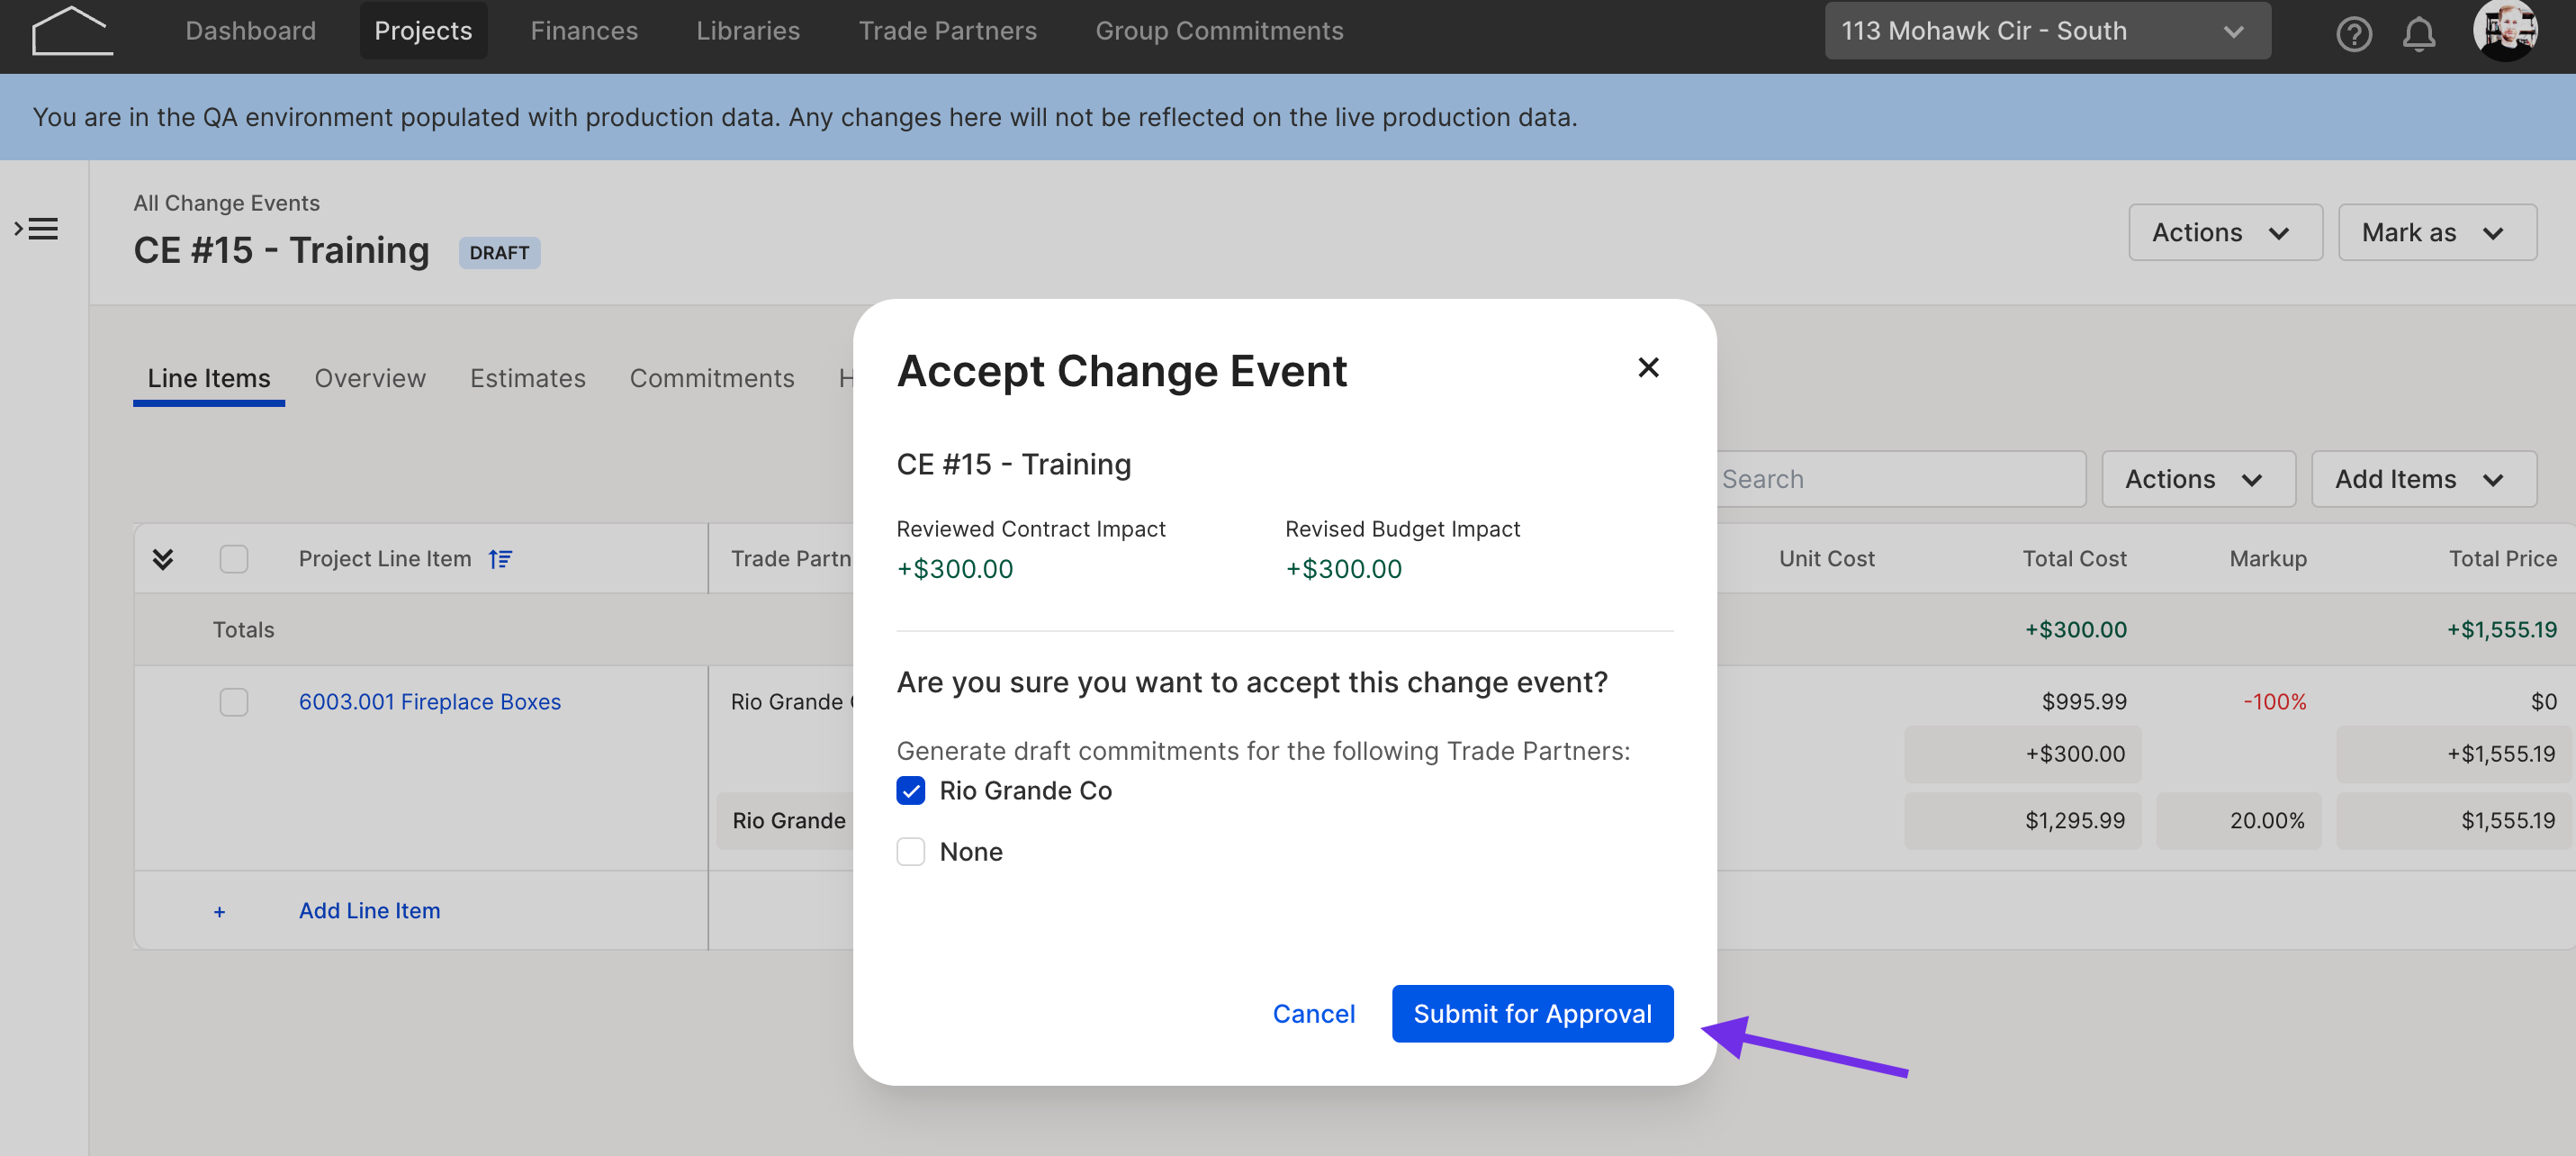Close the Accept Change Event dialog
2576x1156 pixels.
click(x=1648, y=367)
